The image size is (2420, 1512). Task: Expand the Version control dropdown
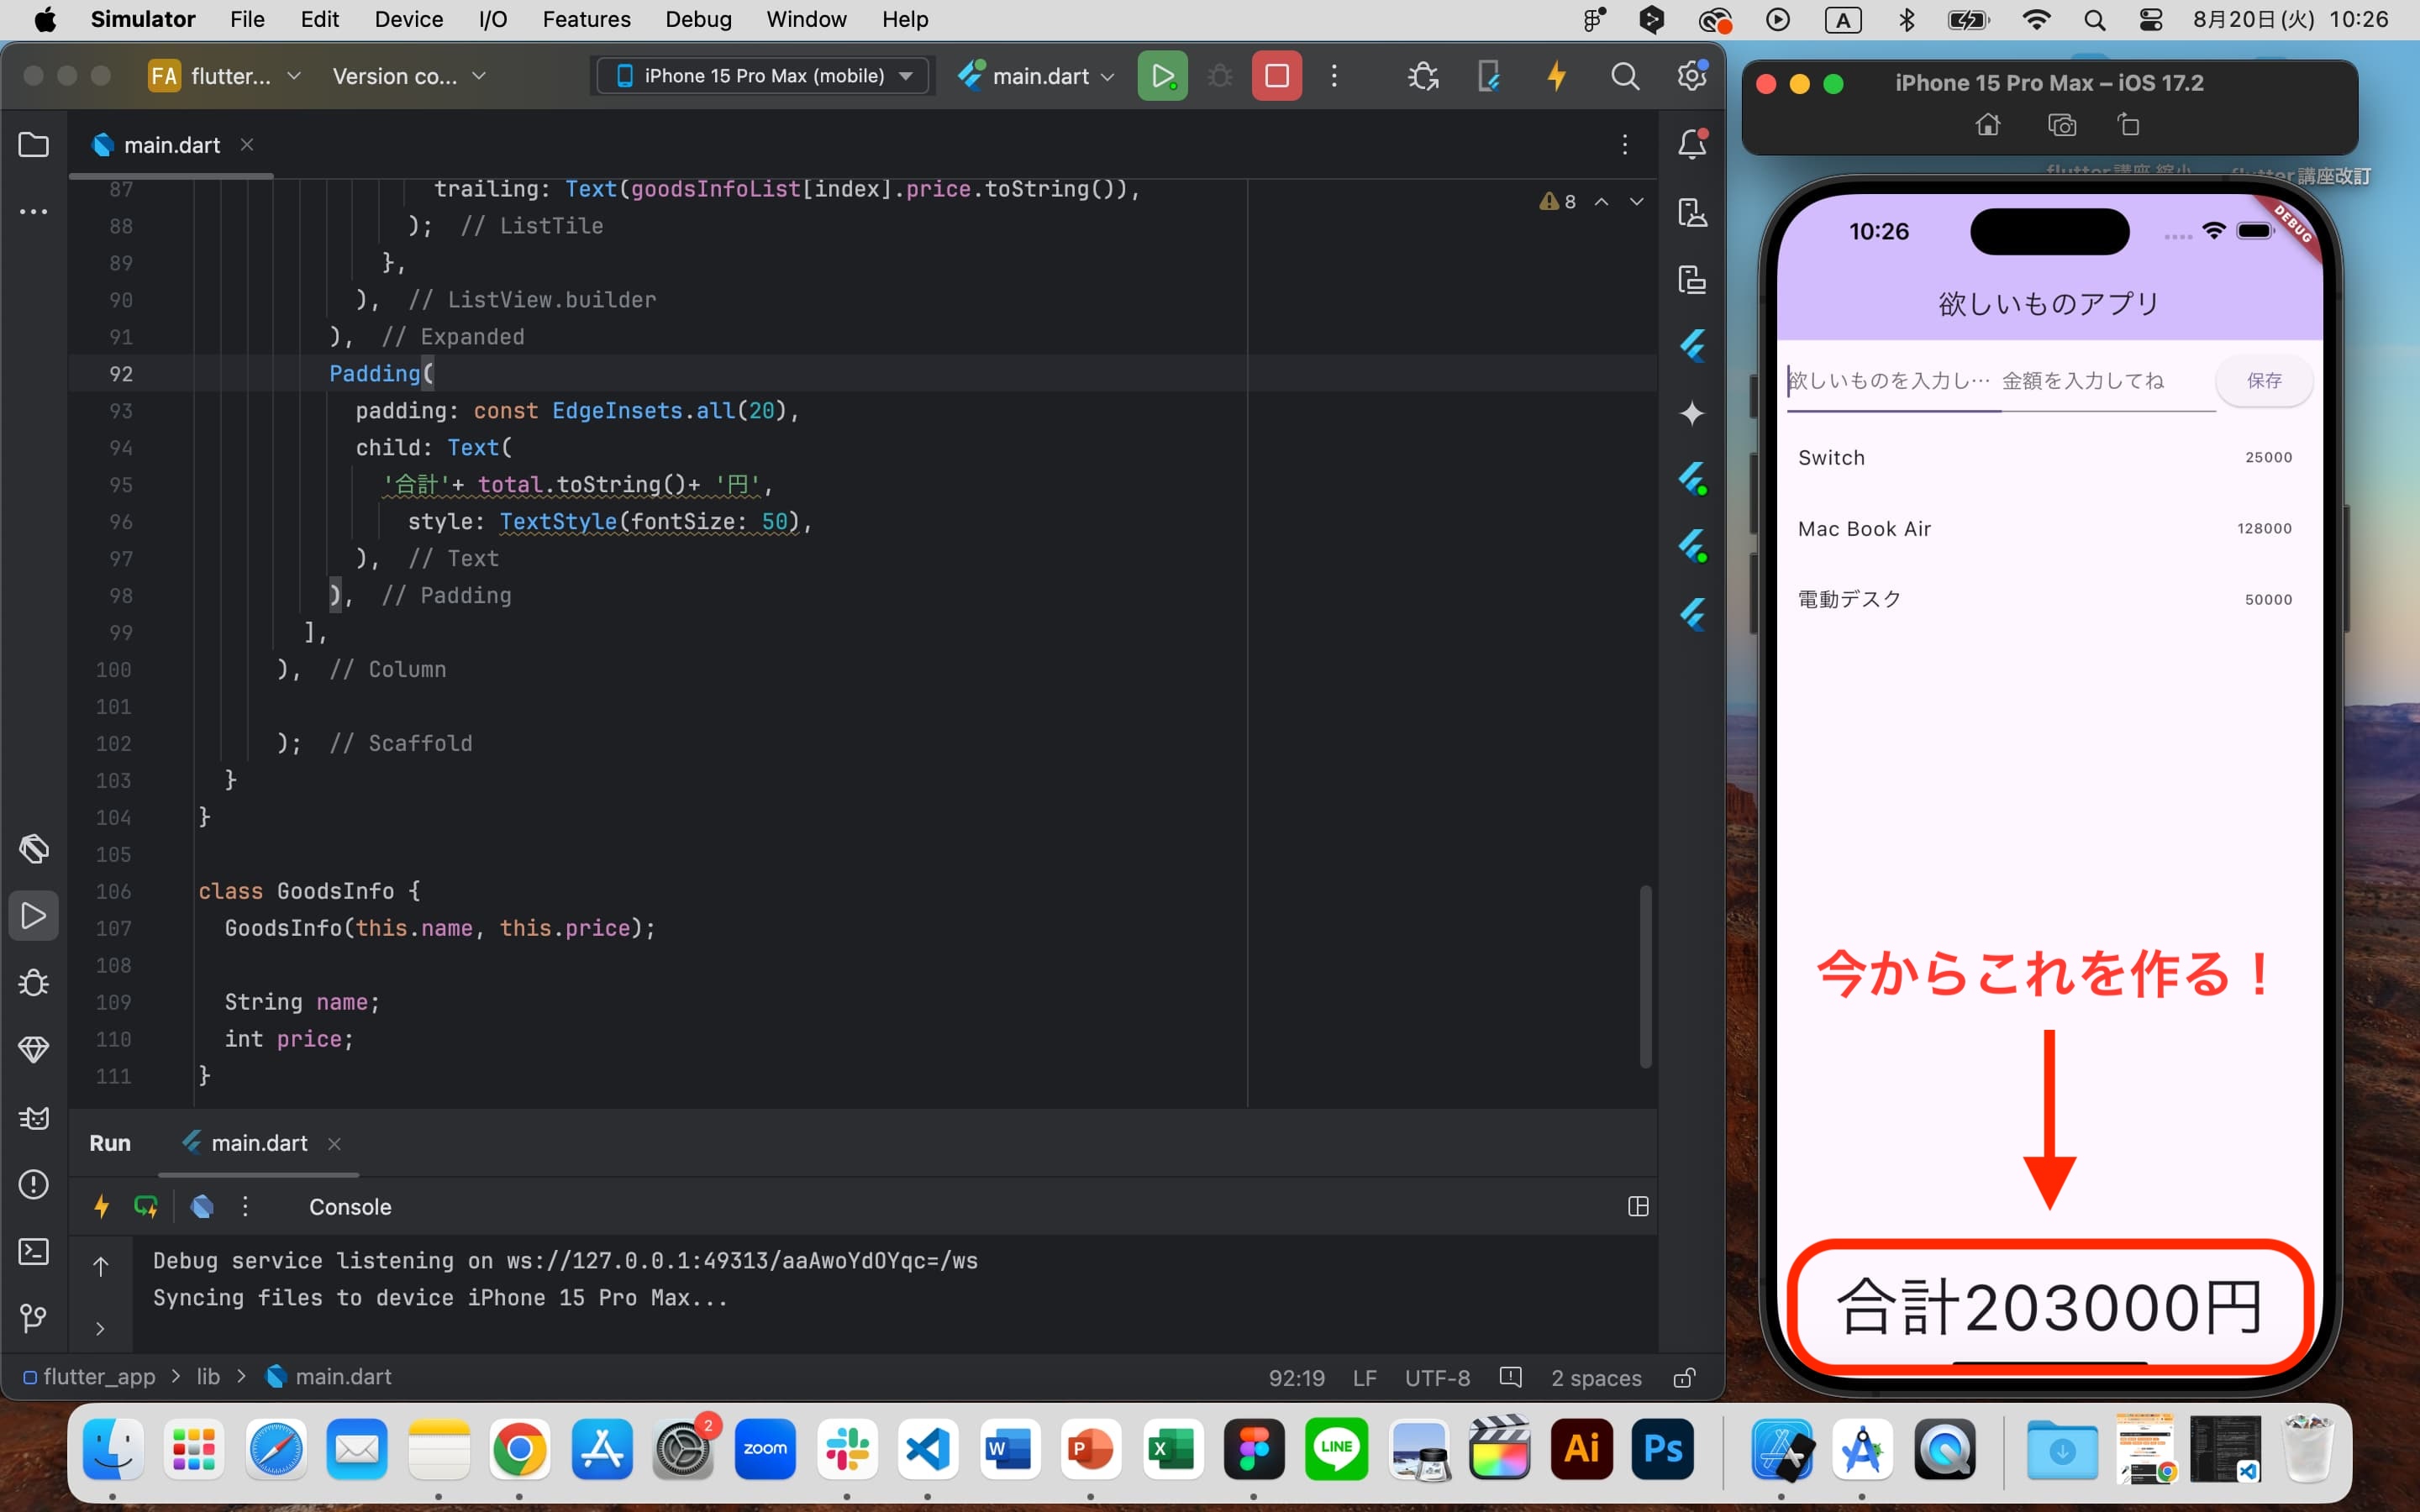tap(408, 75)
